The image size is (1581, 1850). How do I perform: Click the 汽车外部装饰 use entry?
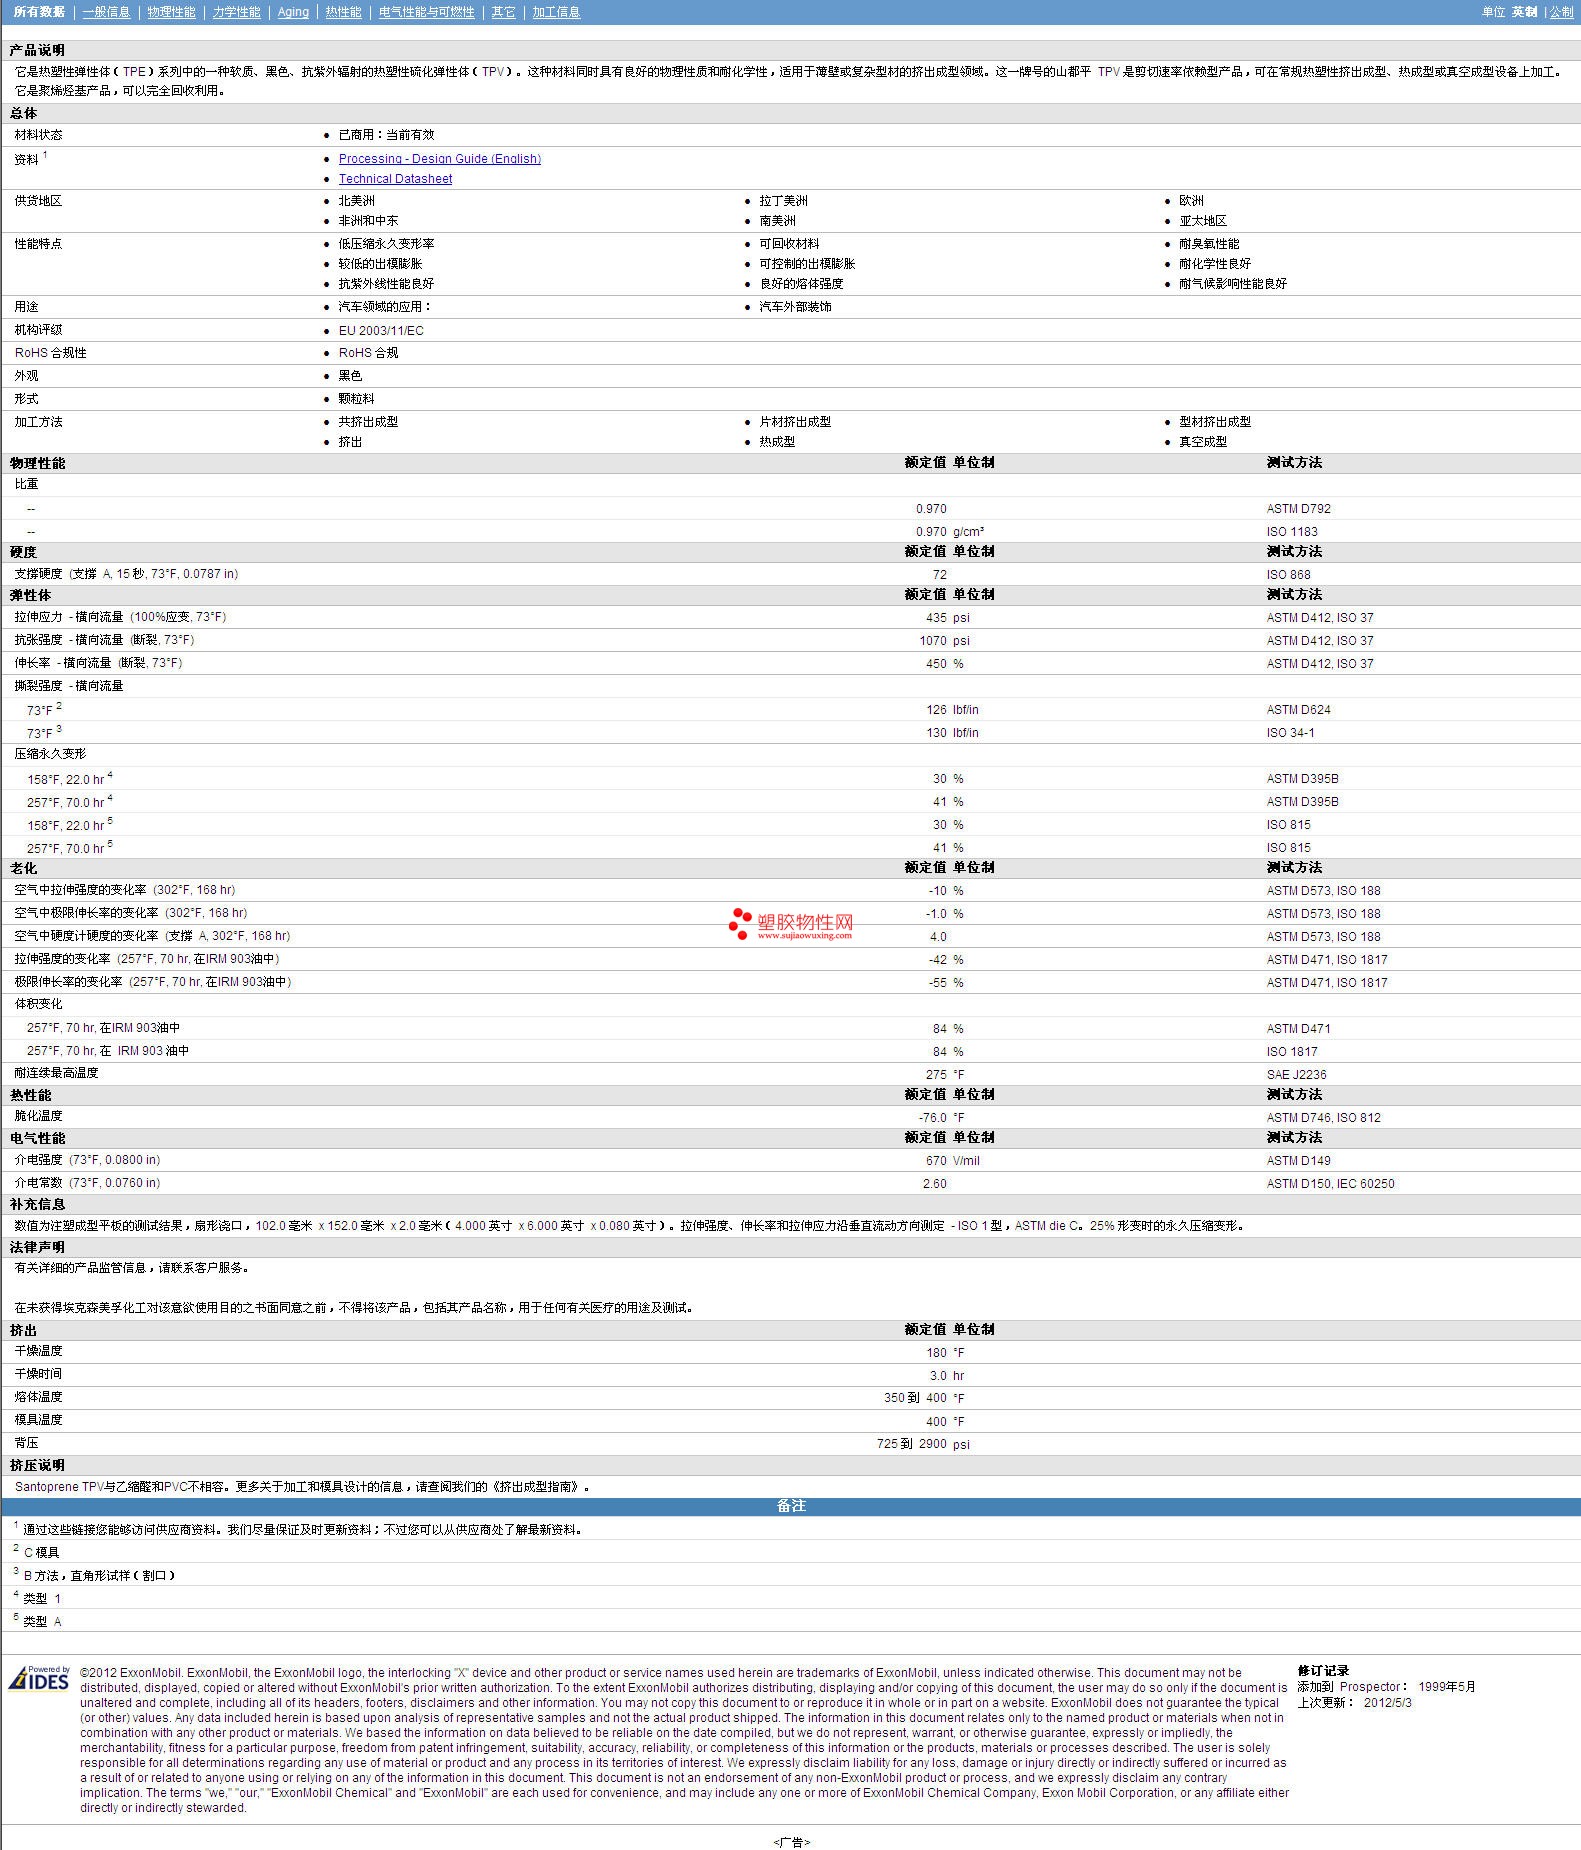point(795,307)
